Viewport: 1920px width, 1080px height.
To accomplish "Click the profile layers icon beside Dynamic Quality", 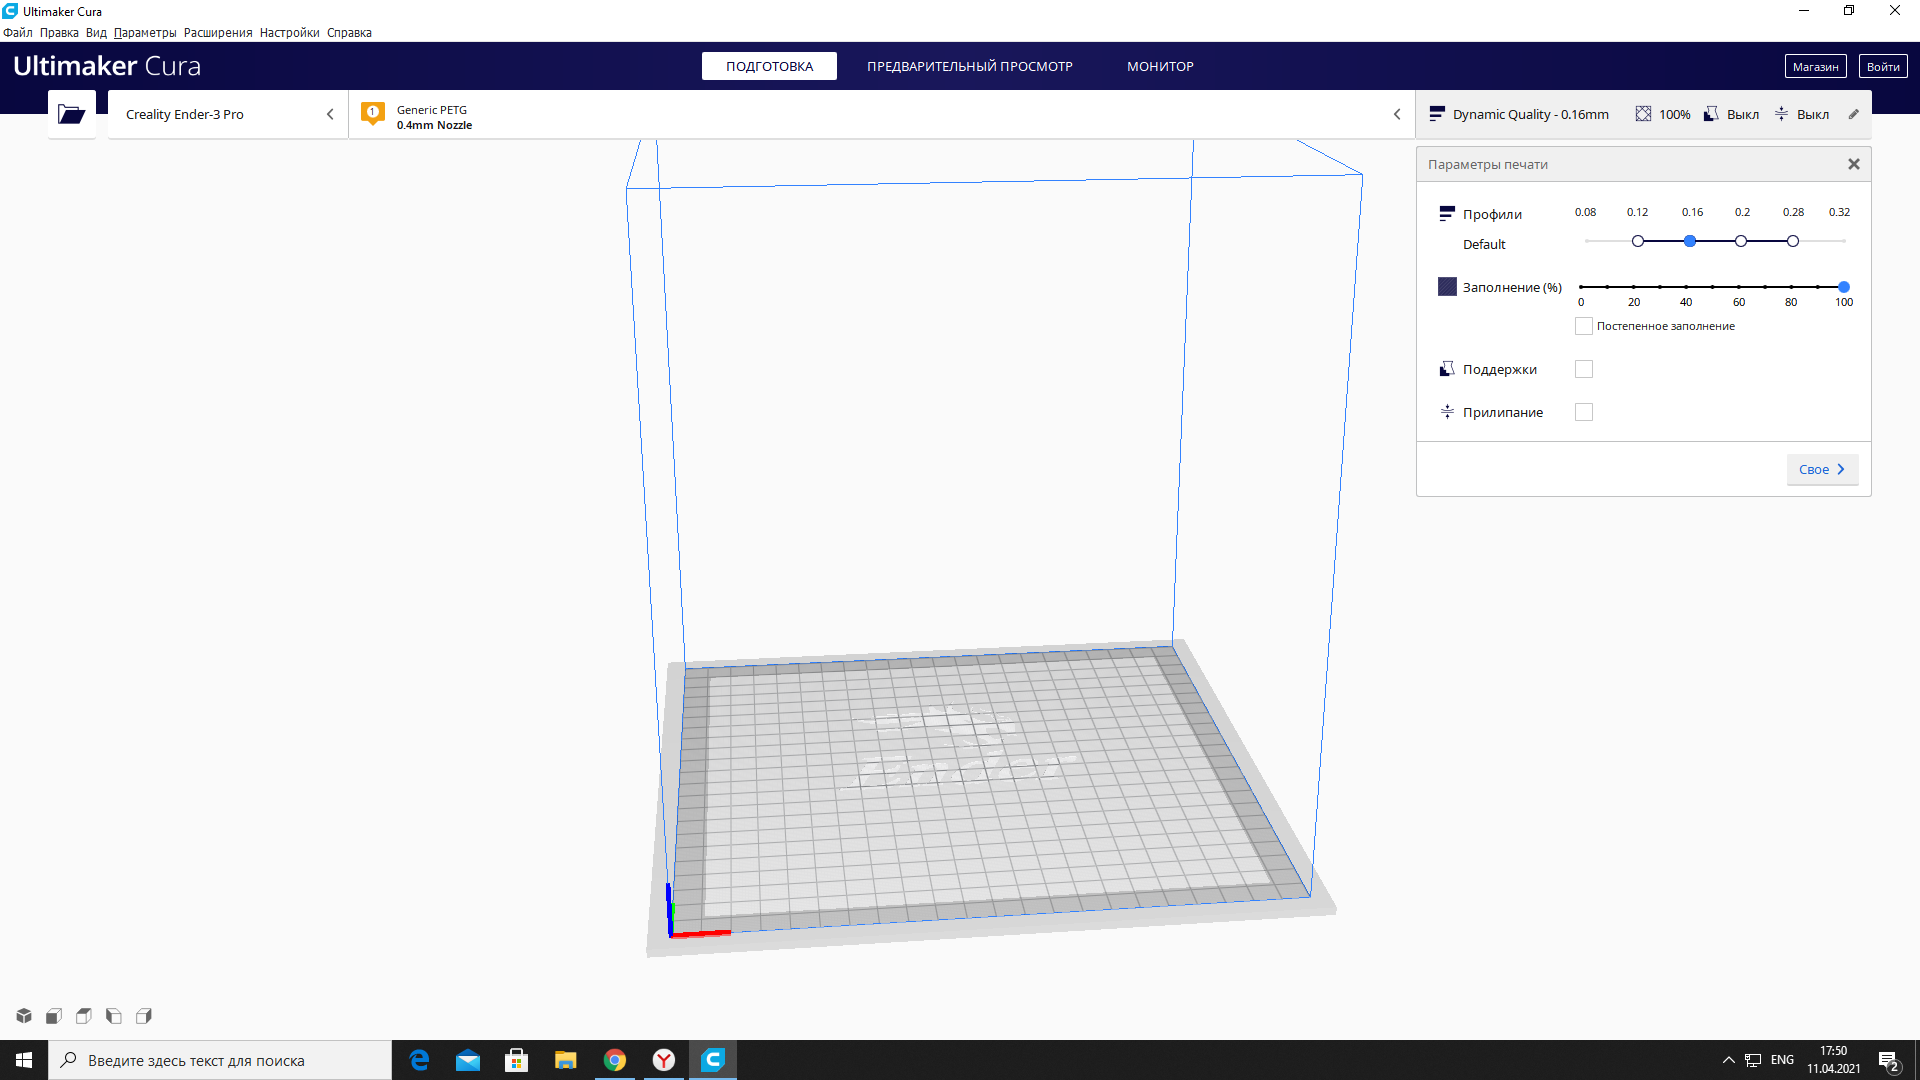I will 1437,114.
